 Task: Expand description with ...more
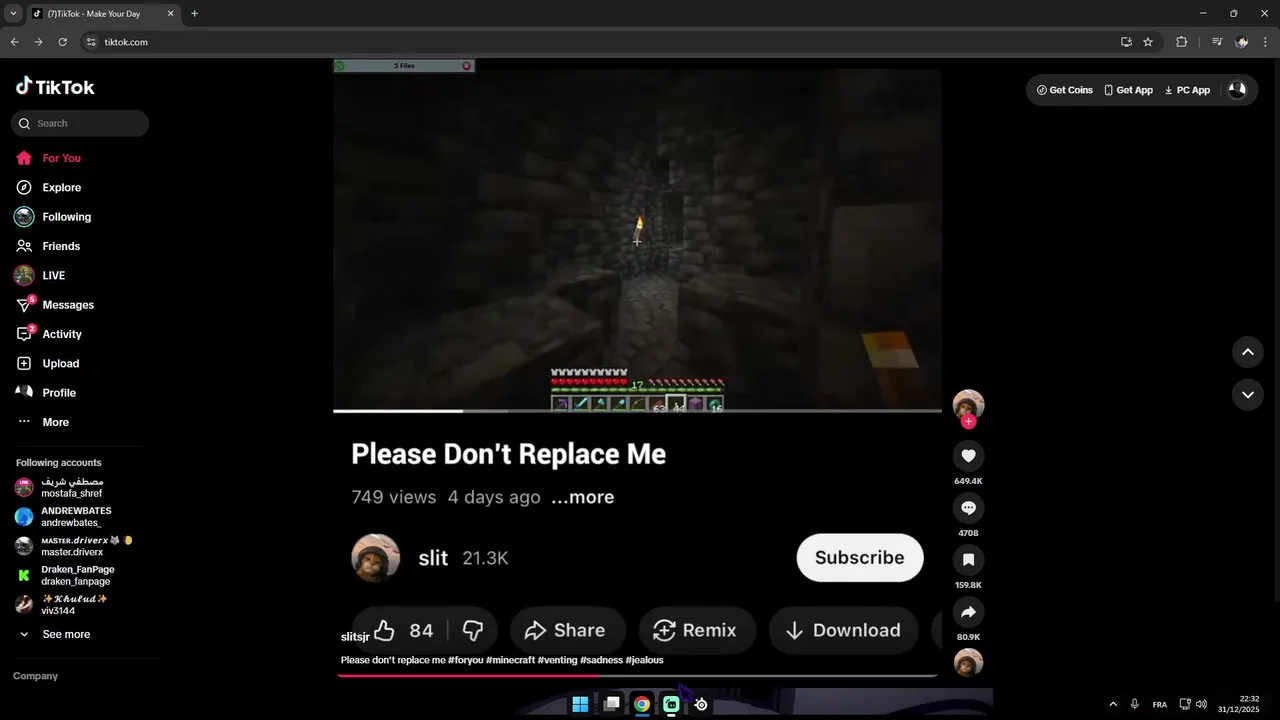coord(583,497)
